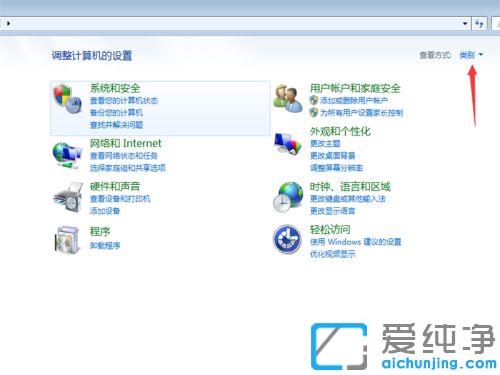This screenshot has height=375, width=500.
Task: Open the 用户帐户和家庭安全 heading
Action: tap(355, 88)
